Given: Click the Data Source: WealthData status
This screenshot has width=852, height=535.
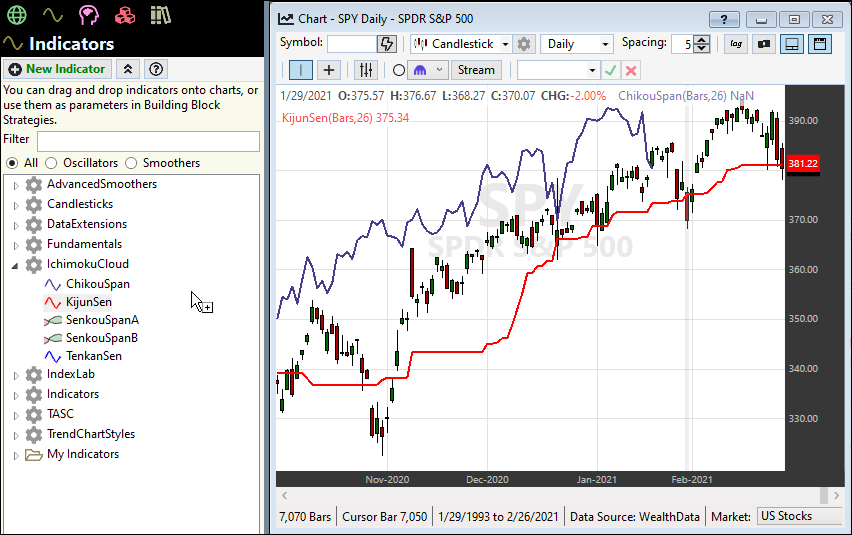Looking at the screenshot, I should [634, 517].
